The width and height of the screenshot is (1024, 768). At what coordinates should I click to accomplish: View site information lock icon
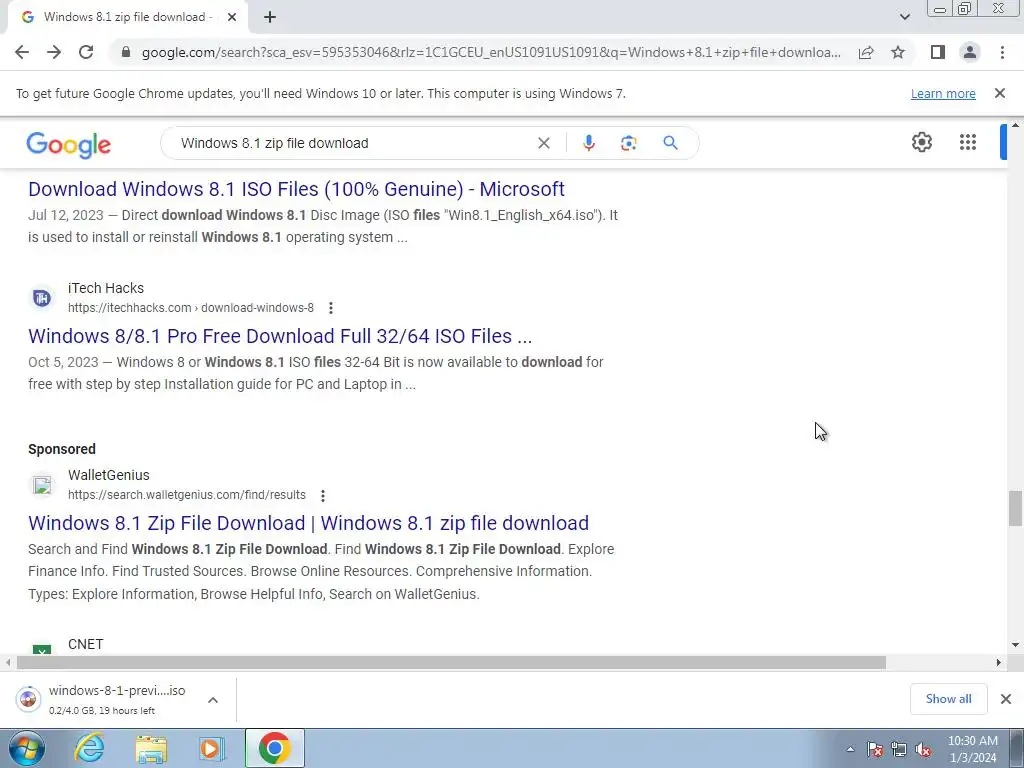[x=126, y=52]
